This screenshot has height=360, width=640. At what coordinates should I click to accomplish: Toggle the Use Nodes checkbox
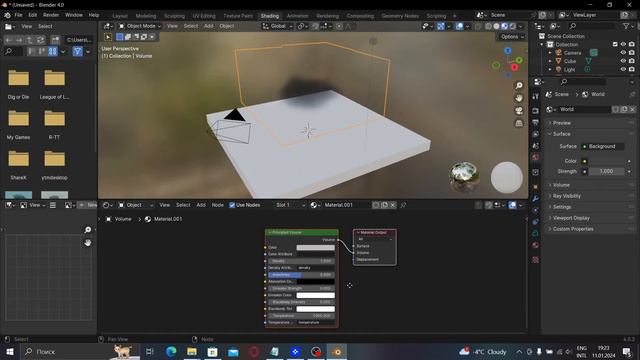pyautogui.click(x=232, y=205)
